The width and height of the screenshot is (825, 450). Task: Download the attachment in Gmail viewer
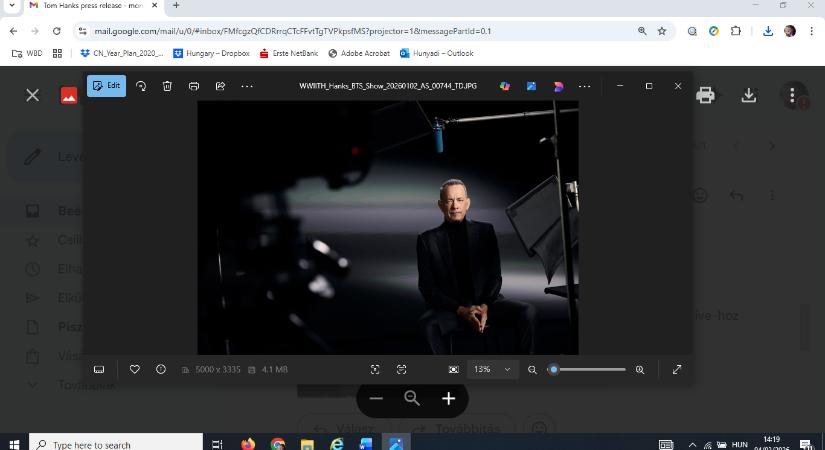pyautogui.click(x=748, y=95)
